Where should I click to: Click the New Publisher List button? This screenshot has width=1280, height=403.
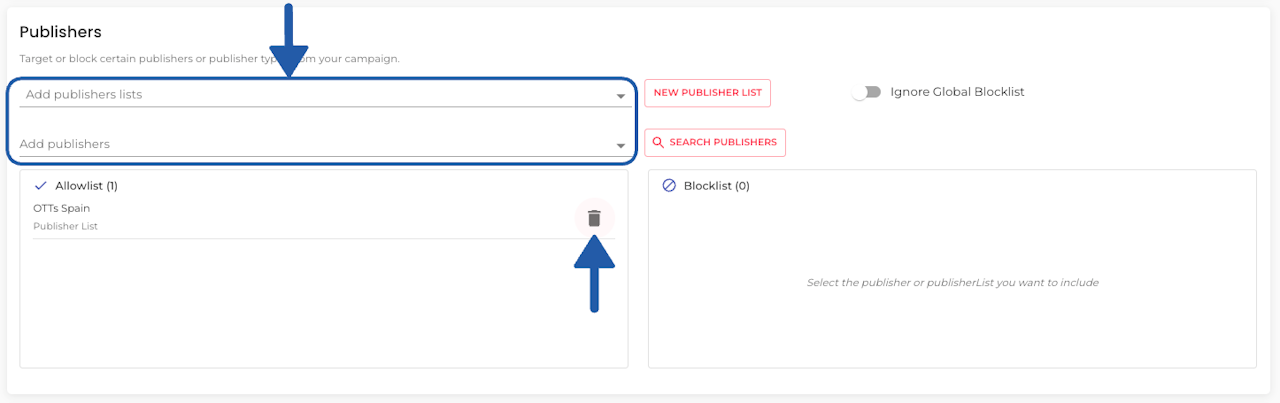[707, 93]
